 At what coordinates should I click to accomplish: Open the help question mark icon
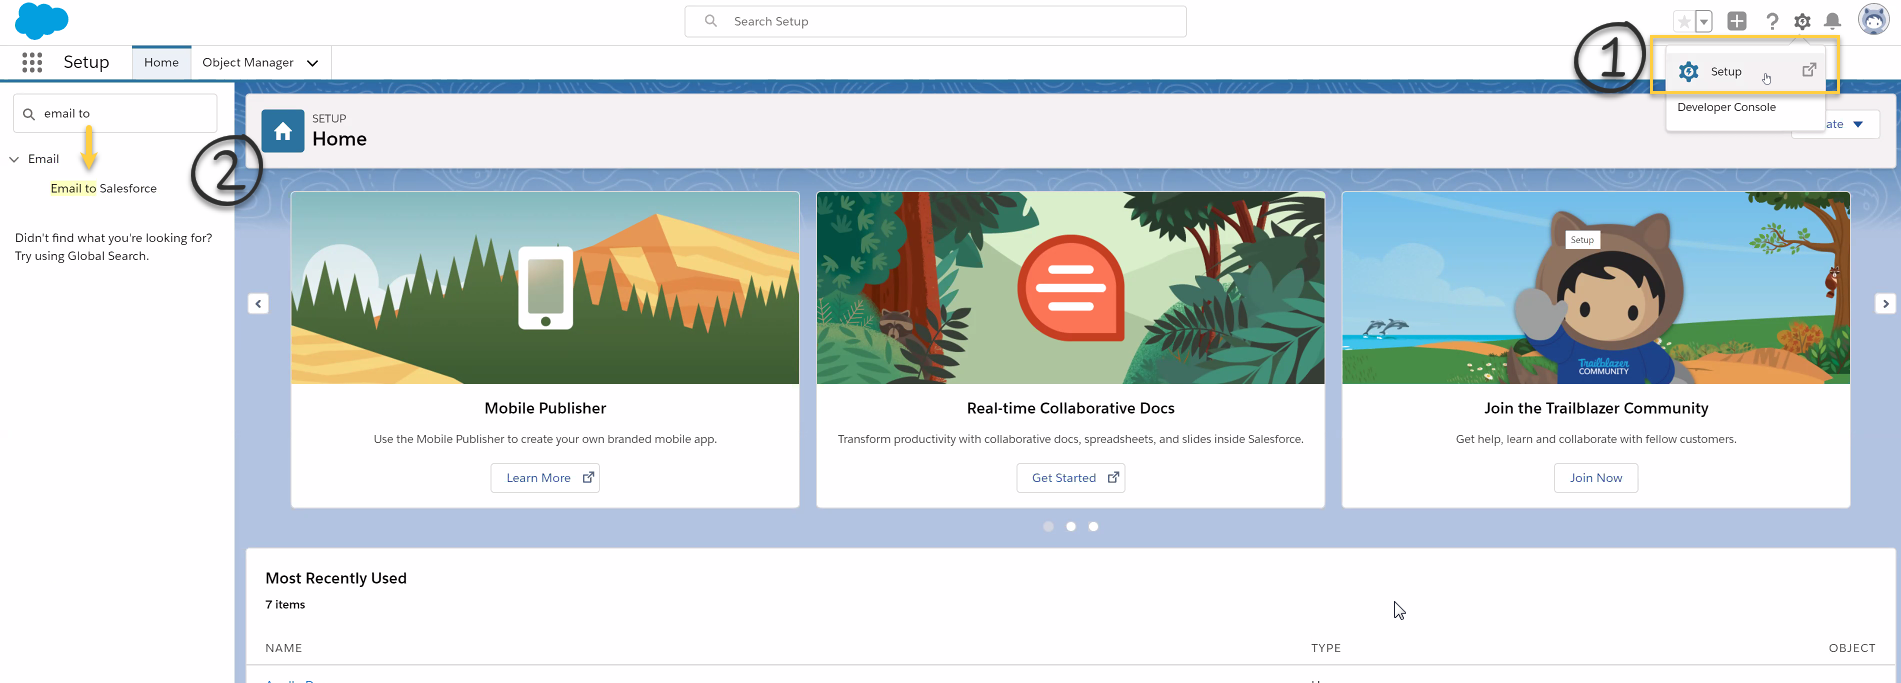tap(1772, 21)
